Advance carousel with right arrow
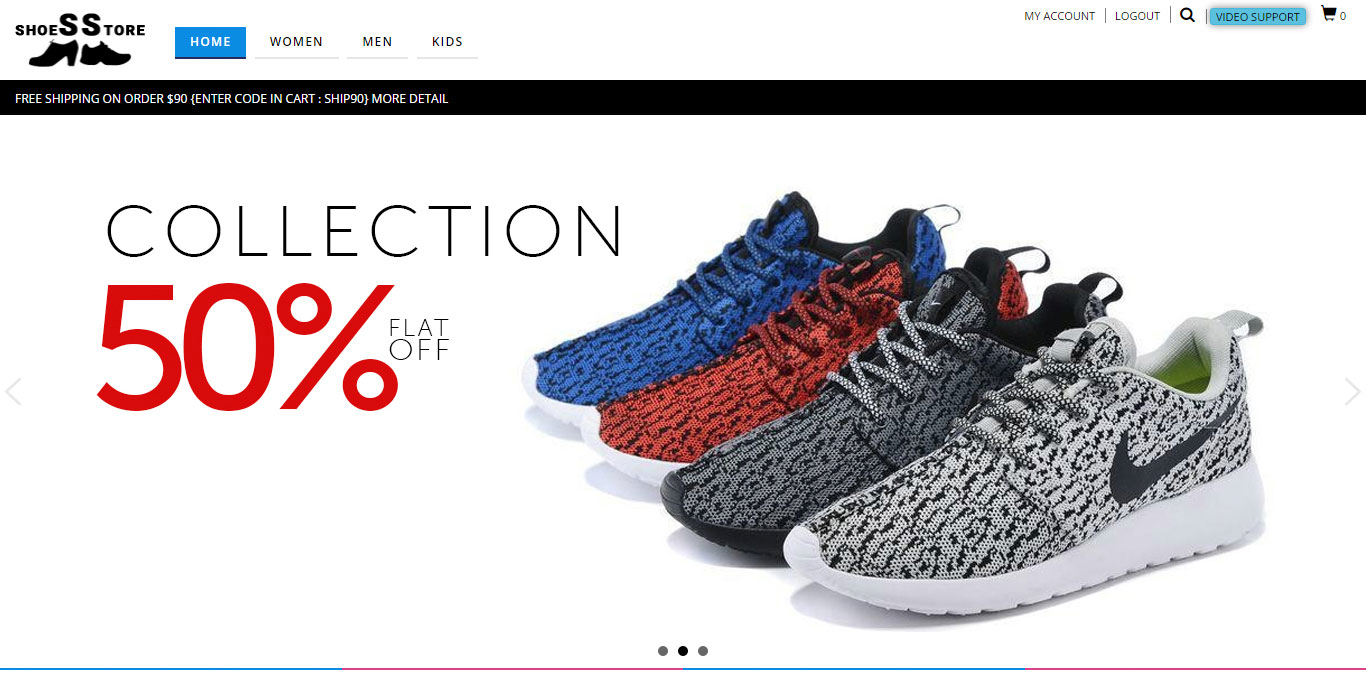The width and height of the screenshot is (1366, 699). (1352, 391)
